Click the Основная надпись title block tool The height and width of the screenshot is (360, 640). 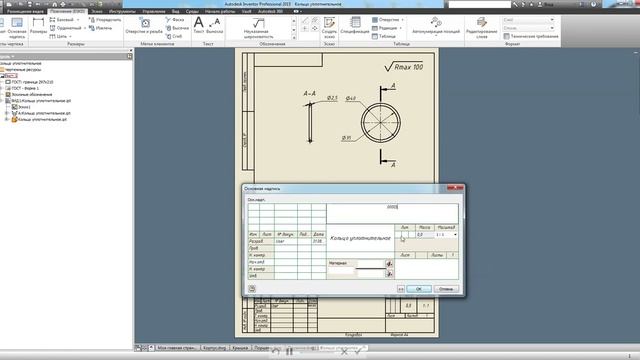[17, 27]
